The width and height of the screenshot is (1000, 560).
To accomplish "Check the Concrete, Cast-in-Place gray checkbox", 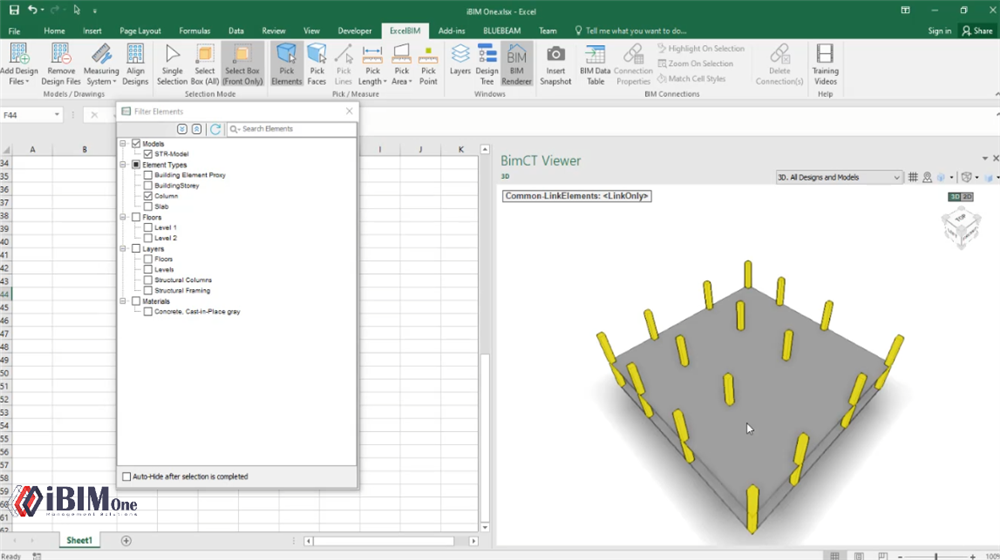I will 148,312.
